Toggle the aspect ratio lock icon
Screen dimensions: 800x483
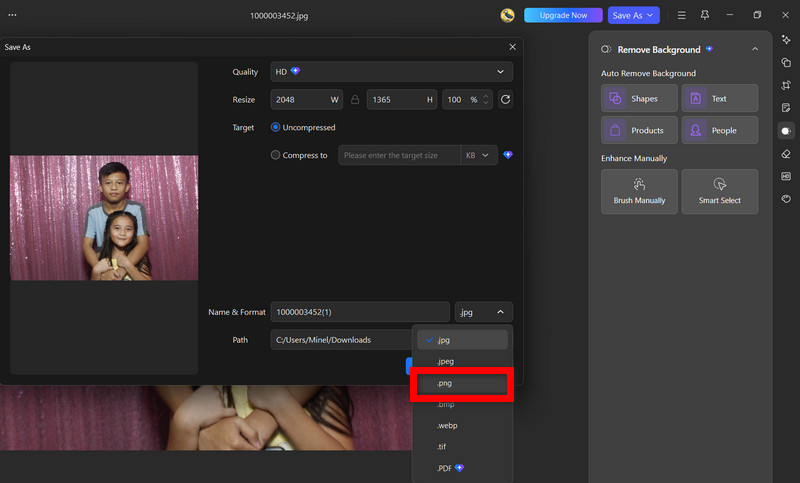[355, 99]
